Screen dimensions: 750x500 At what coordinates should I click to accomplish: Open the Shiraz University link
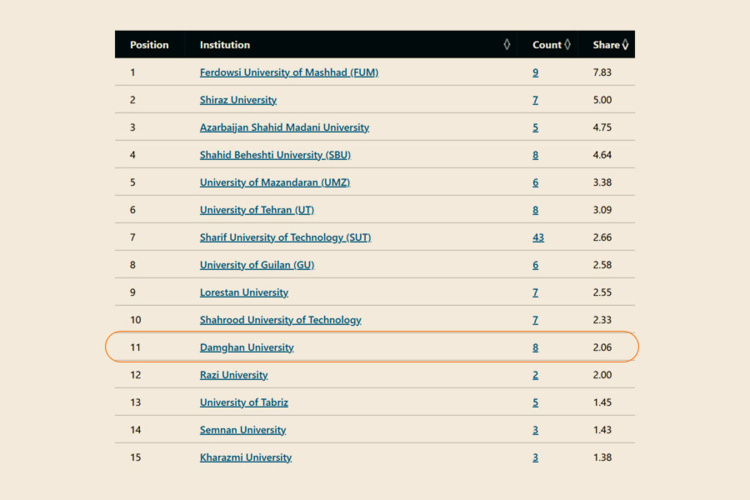click(x=238, y=100)
